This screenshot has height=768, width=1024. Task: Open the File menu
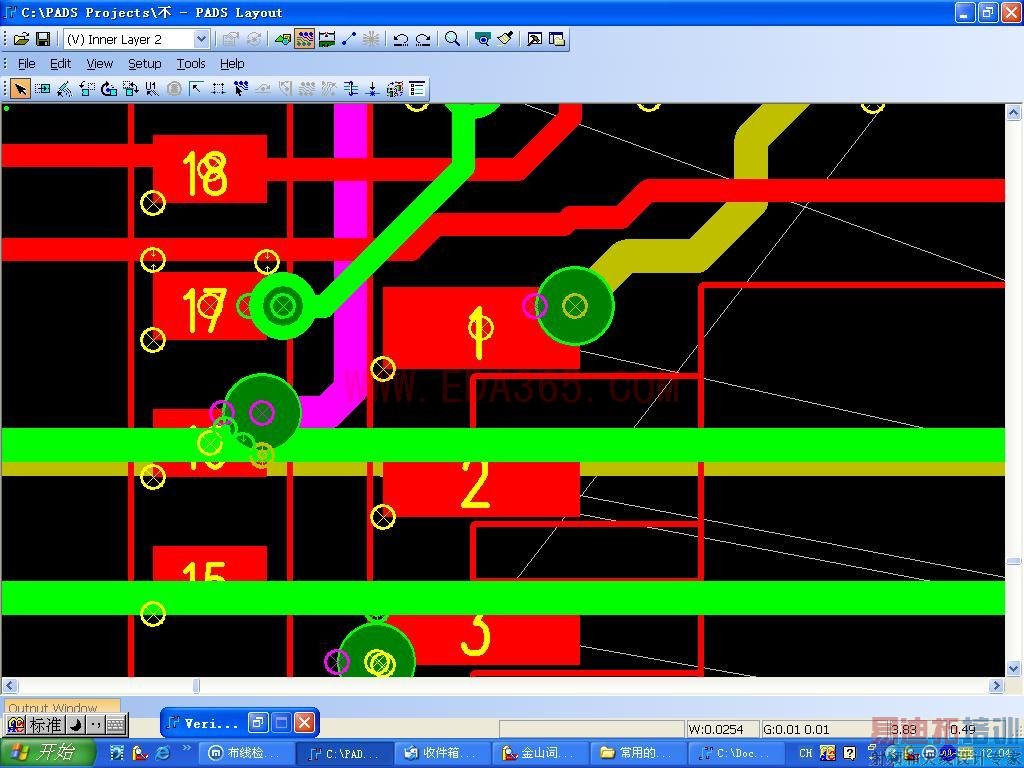[26, 63]
